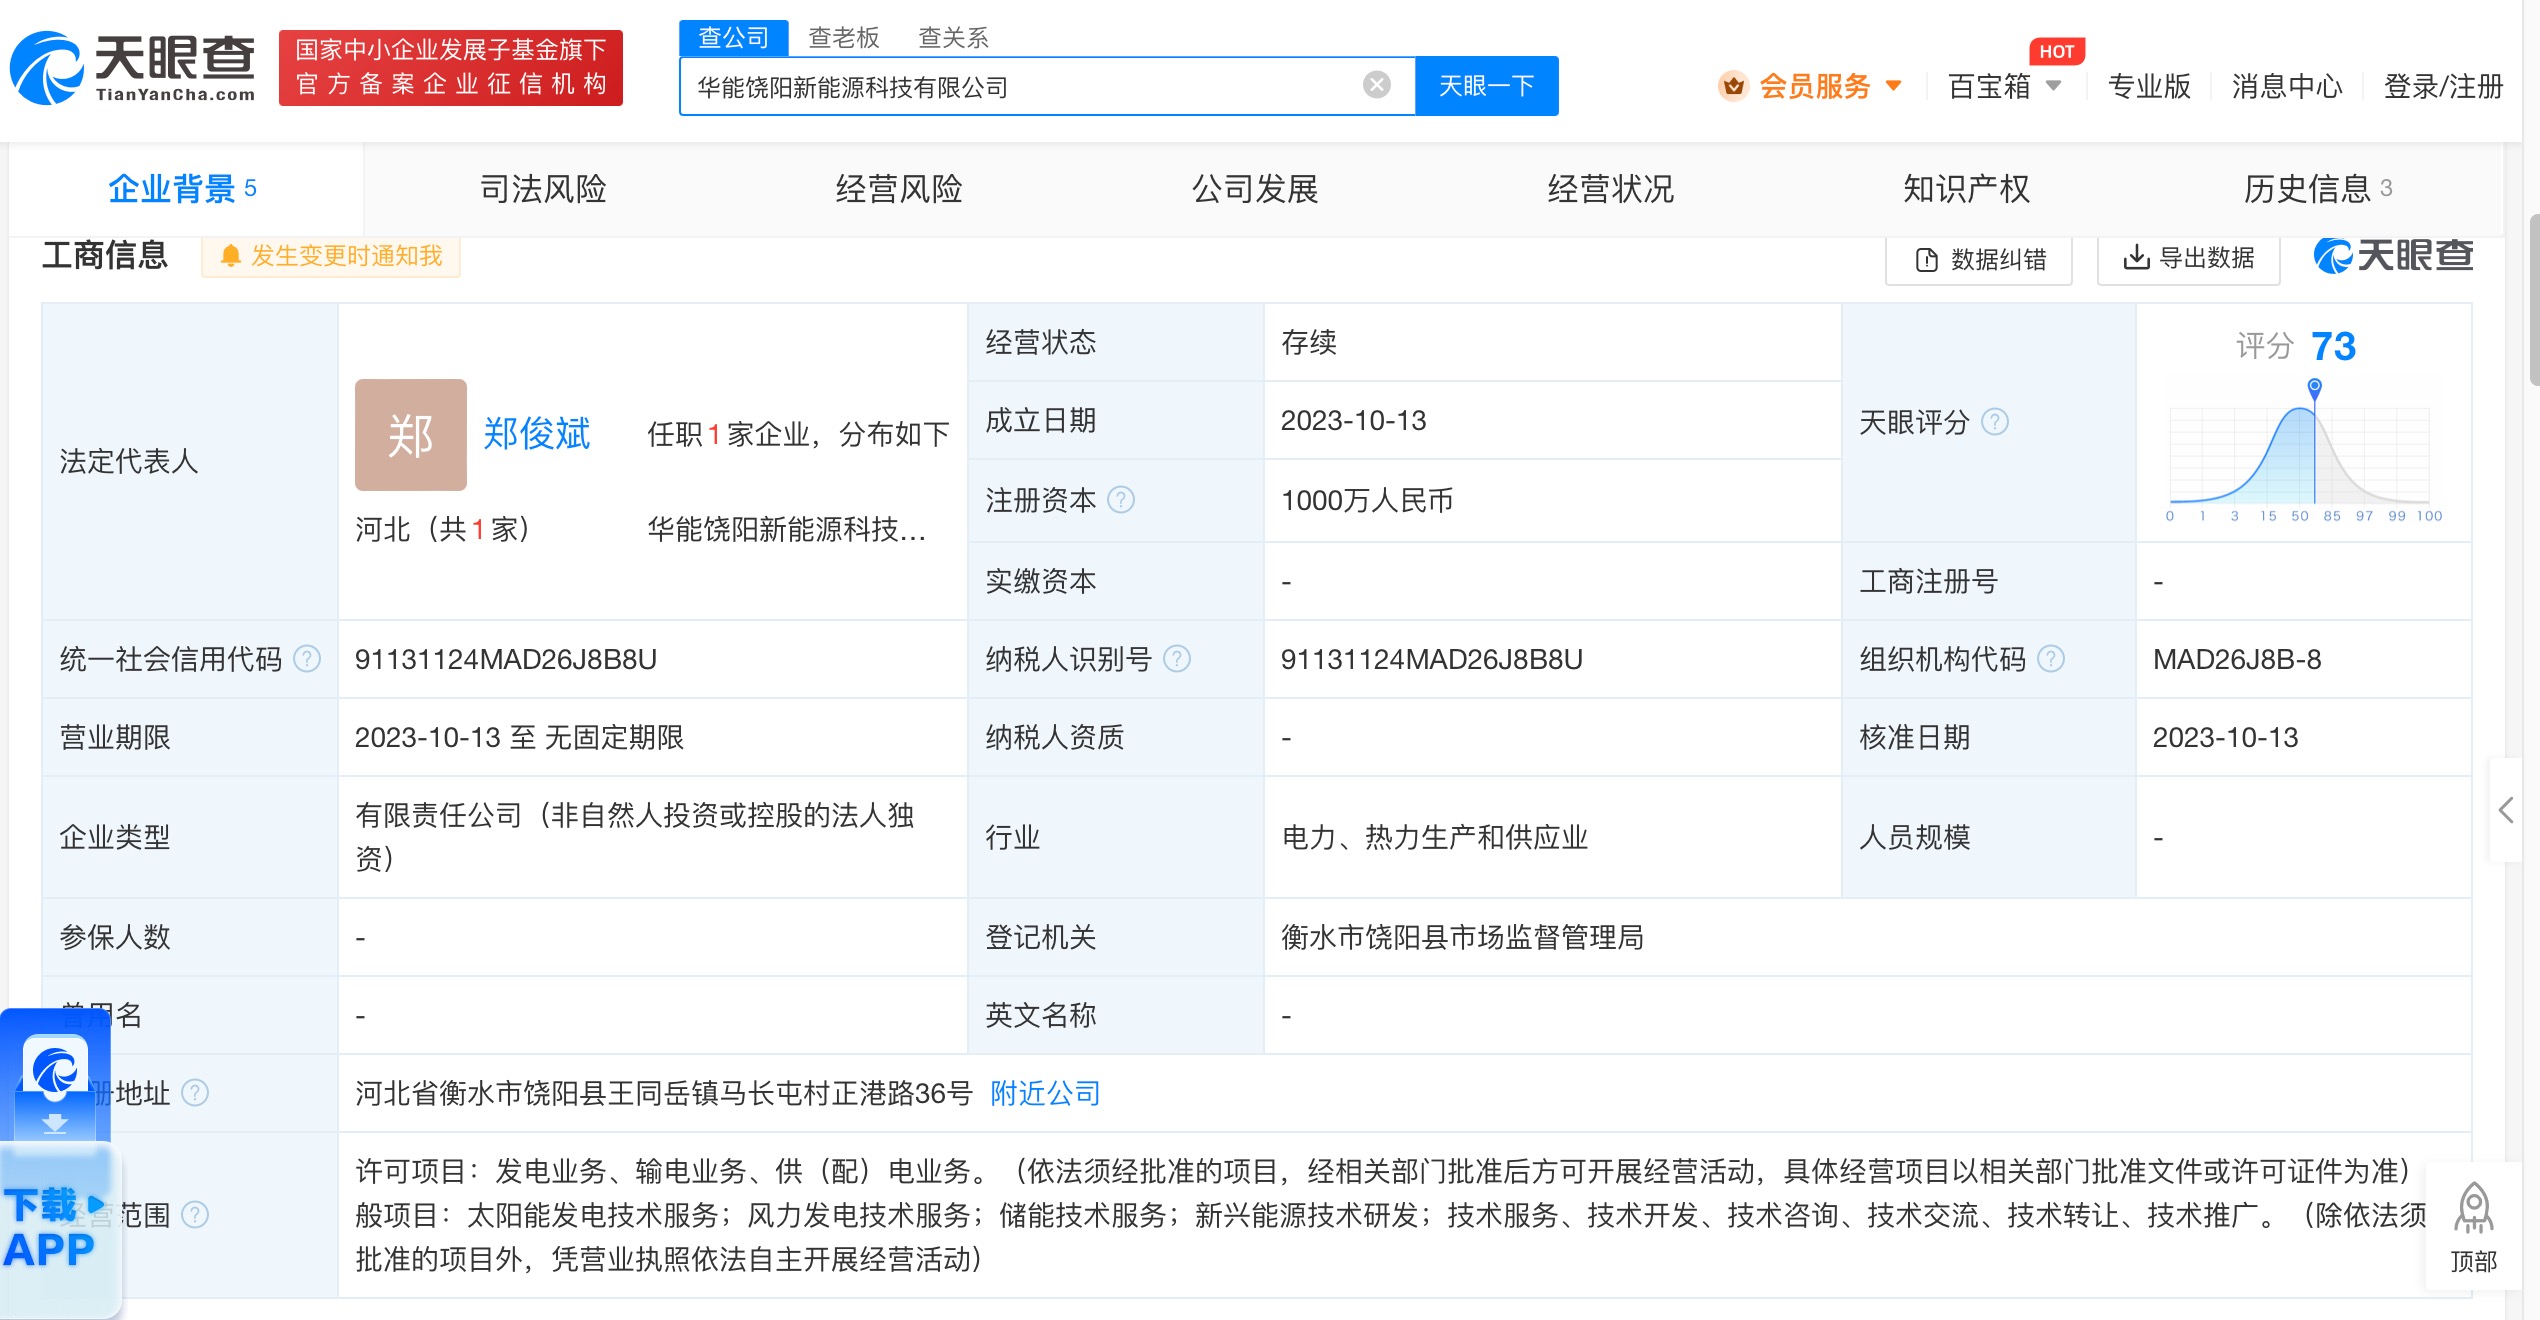Click help icon next to 经营范围

tap(195, 1215)
